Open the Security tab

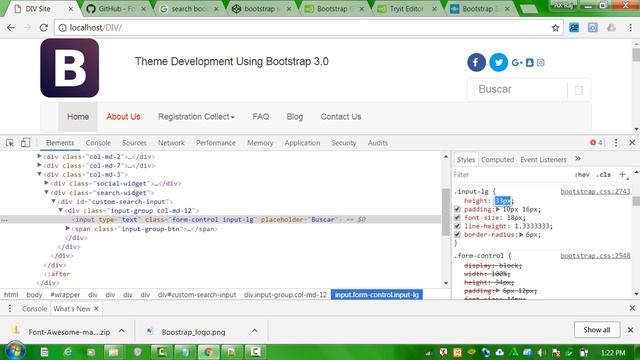[344, 143]
